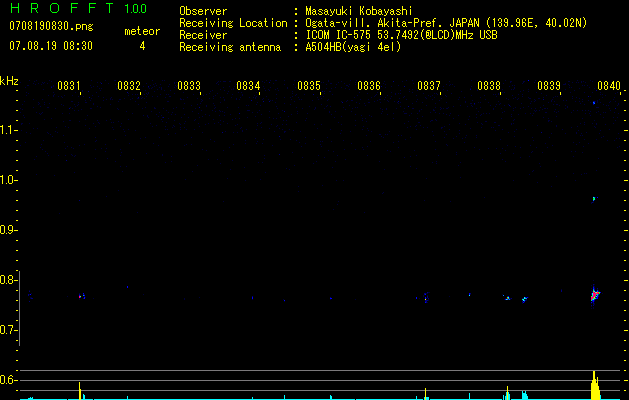Click the green echo spot near 0.96 kHz
The width and height of the screenshot is (629, 400).
(x=595, y=199)
